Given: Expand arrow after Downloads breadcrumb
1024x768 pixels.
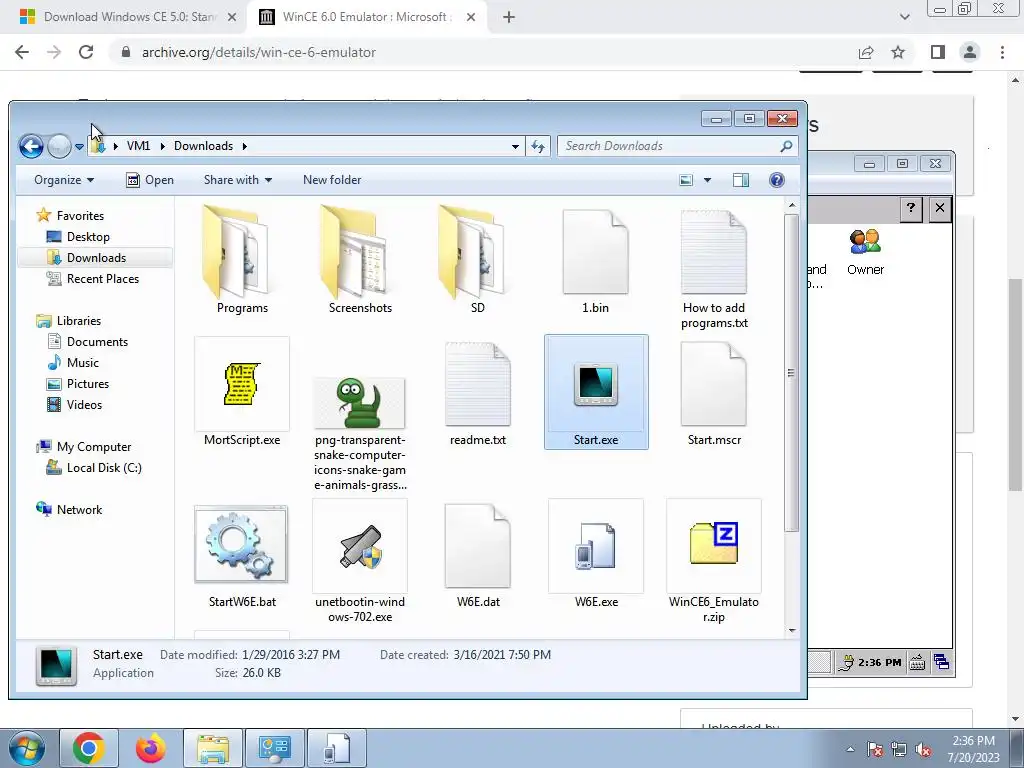Looking at the screenshot, I should pyautogui.click(x=245, y=146).
